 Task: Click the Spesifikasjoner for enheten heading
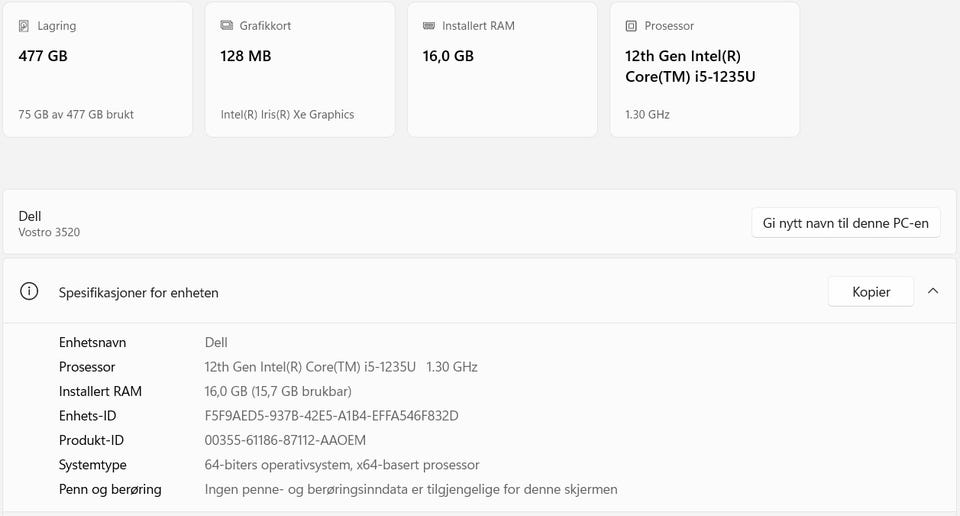138,293
